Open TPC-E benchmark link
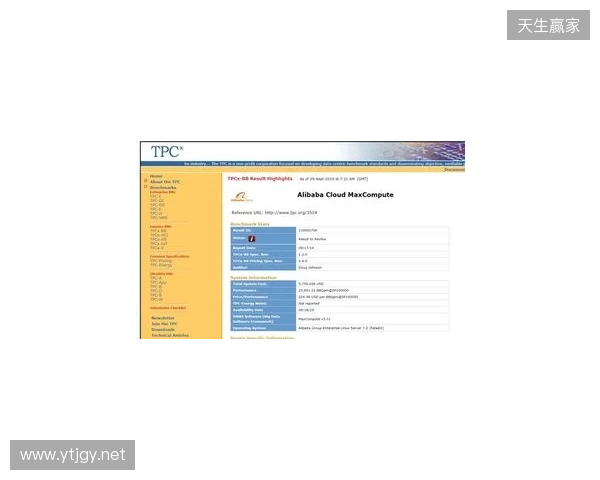600x480 pixels. tap(156, 209)
